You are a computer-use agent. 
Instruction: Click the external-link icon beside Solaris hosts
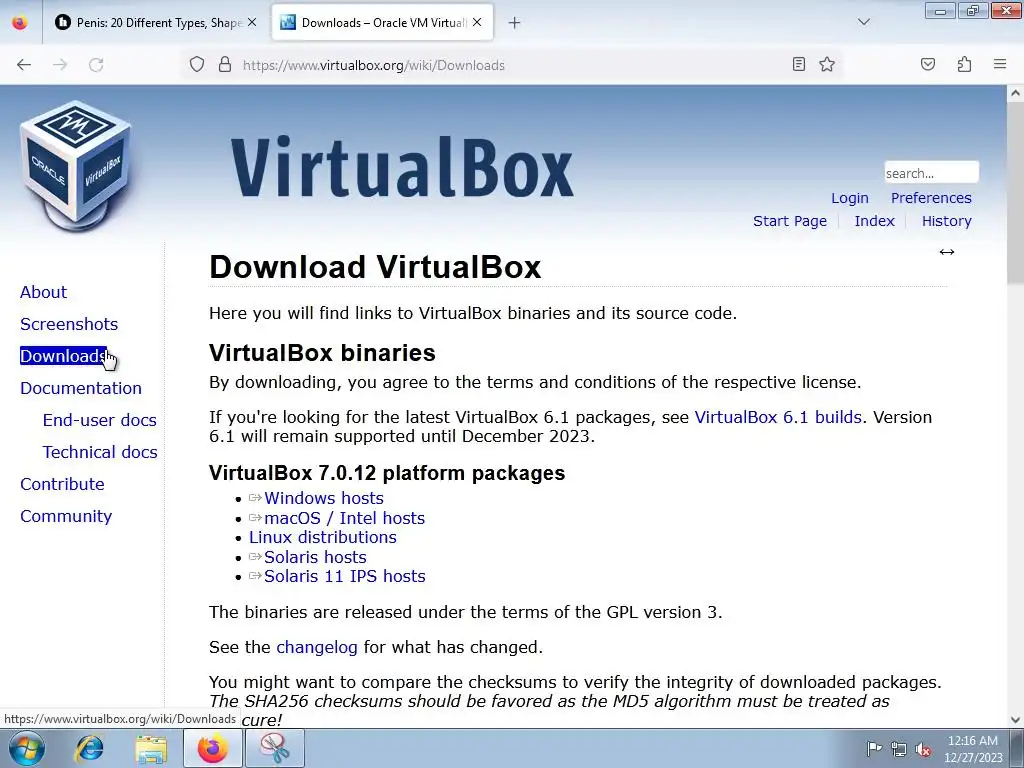(255, 557)
